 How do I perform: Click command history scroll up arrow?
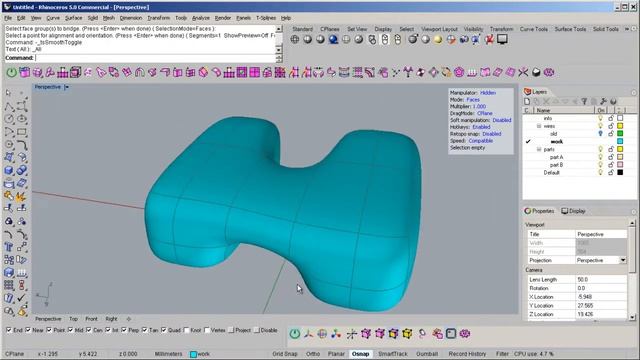279,29
